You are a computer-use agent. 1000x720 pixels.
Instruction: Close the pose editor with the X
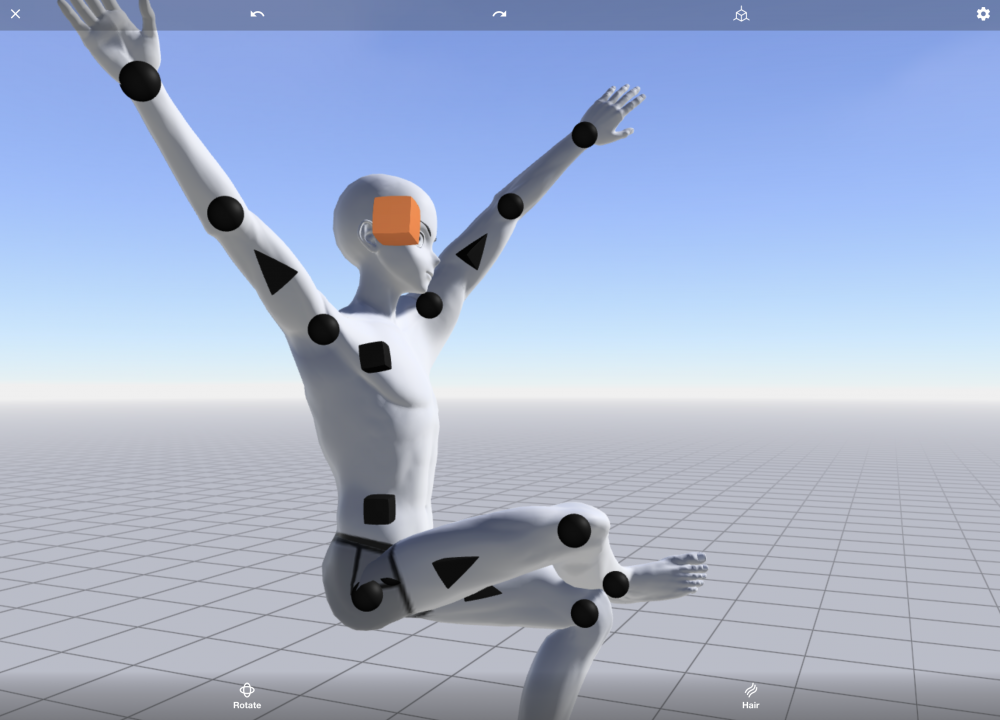click(x=15, y=14)
